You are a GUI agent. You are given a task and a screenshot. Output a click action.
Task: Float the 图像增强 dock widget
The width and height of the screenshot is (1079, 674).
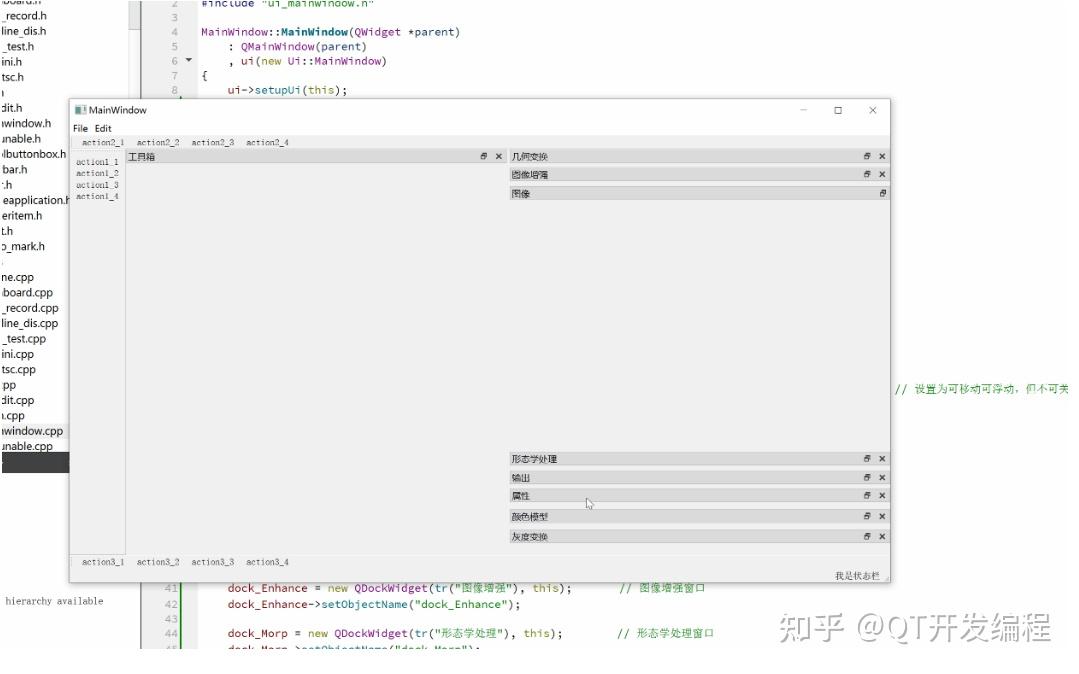pyautogui.click(x=865, y=174)
